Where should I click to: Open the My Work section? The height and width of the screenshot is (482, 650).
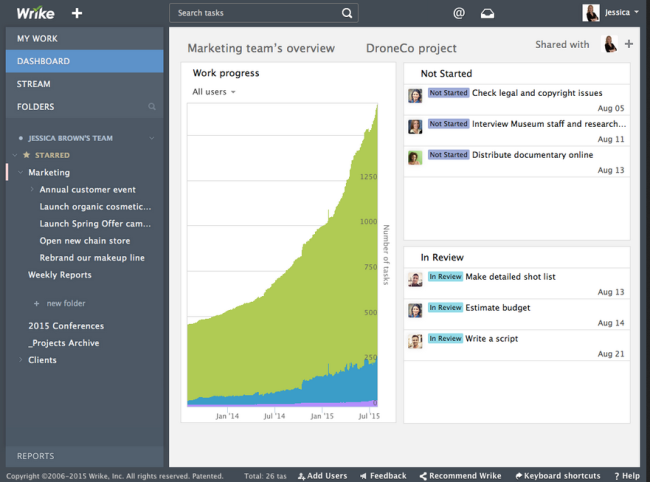(x=37, y=38)
